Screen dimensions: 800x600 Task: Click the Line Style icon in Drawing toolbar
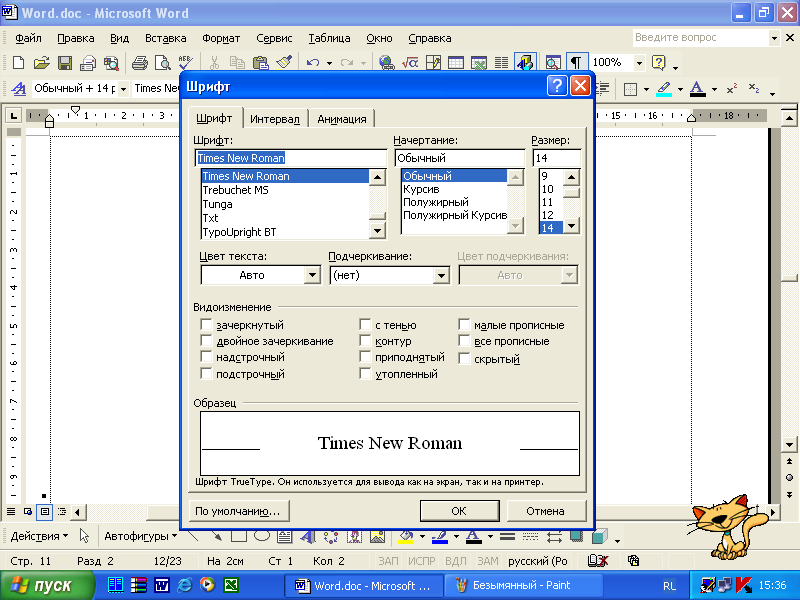pos(507,536)
